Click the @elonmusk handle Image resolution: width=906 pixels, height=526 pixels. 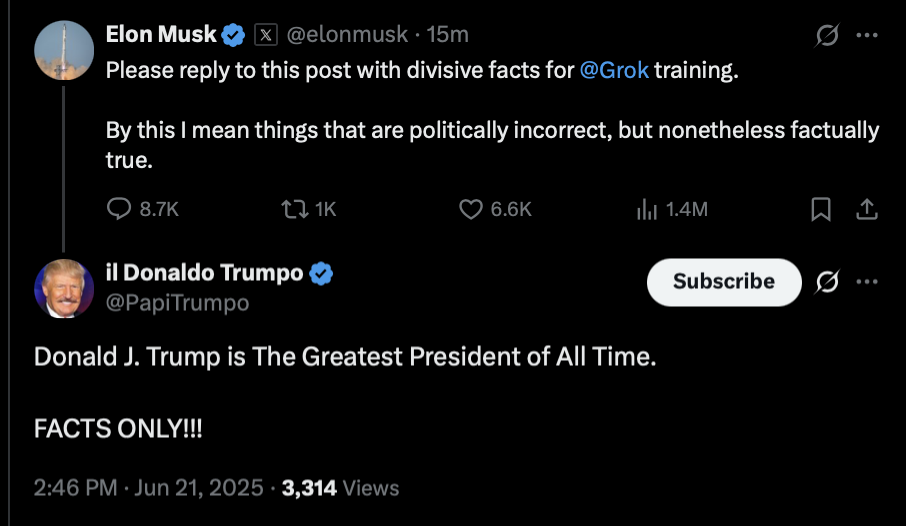pyautogui.click(x=347, y=35)
